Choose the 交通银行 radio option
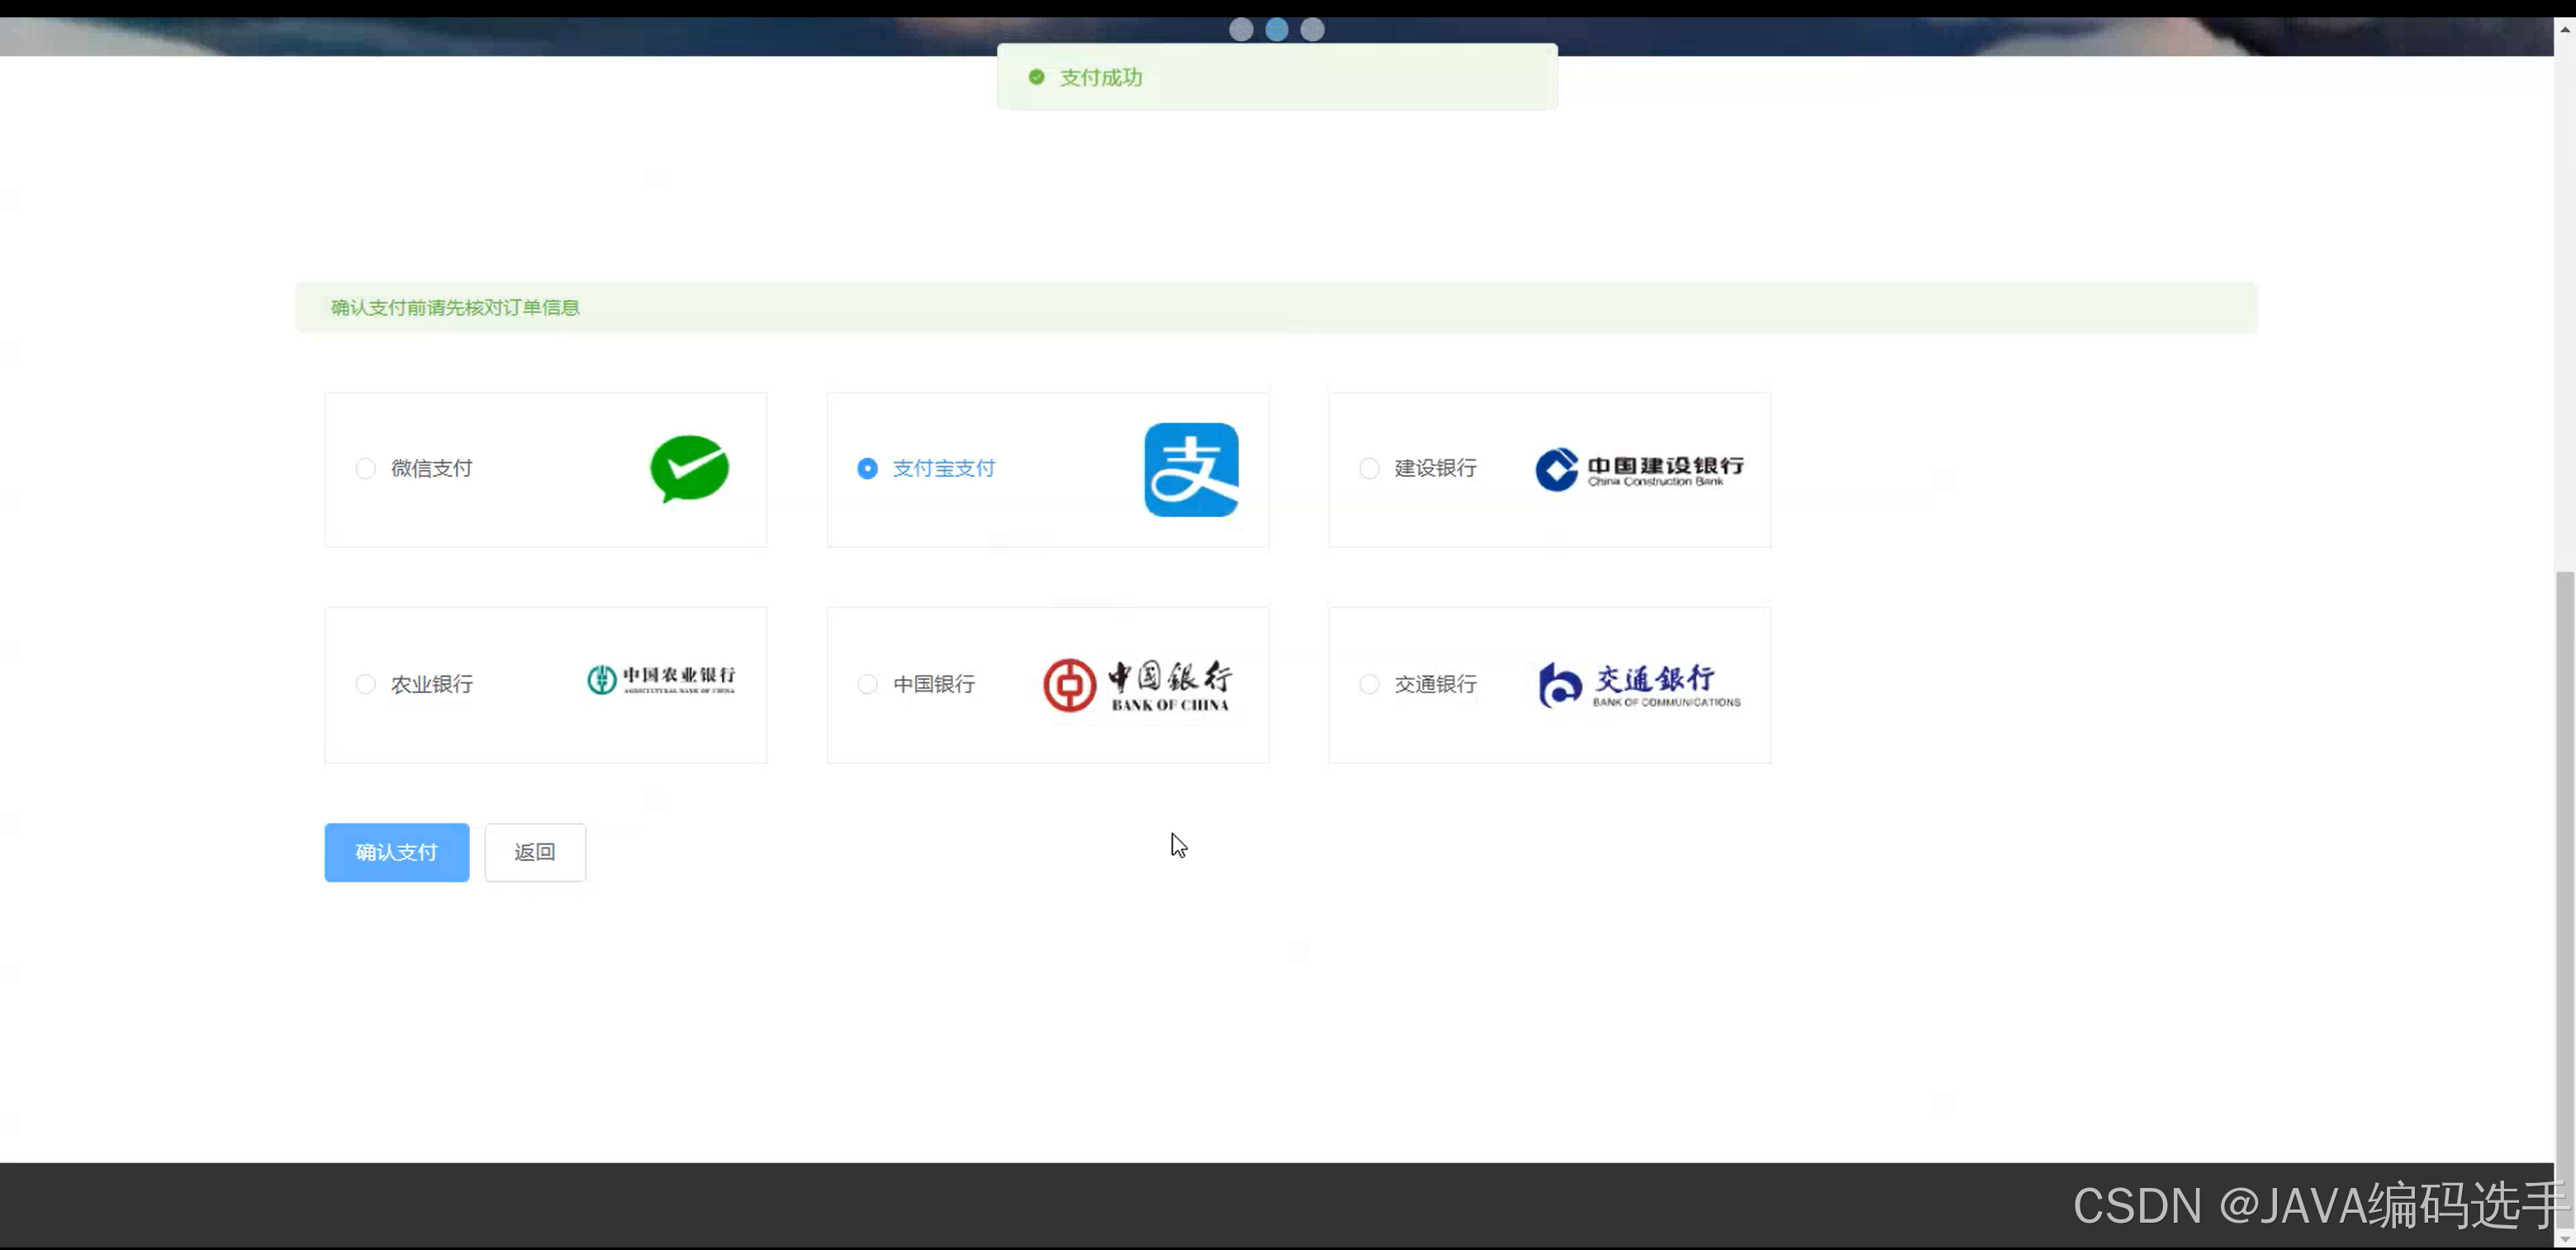 coord(1369,684)
